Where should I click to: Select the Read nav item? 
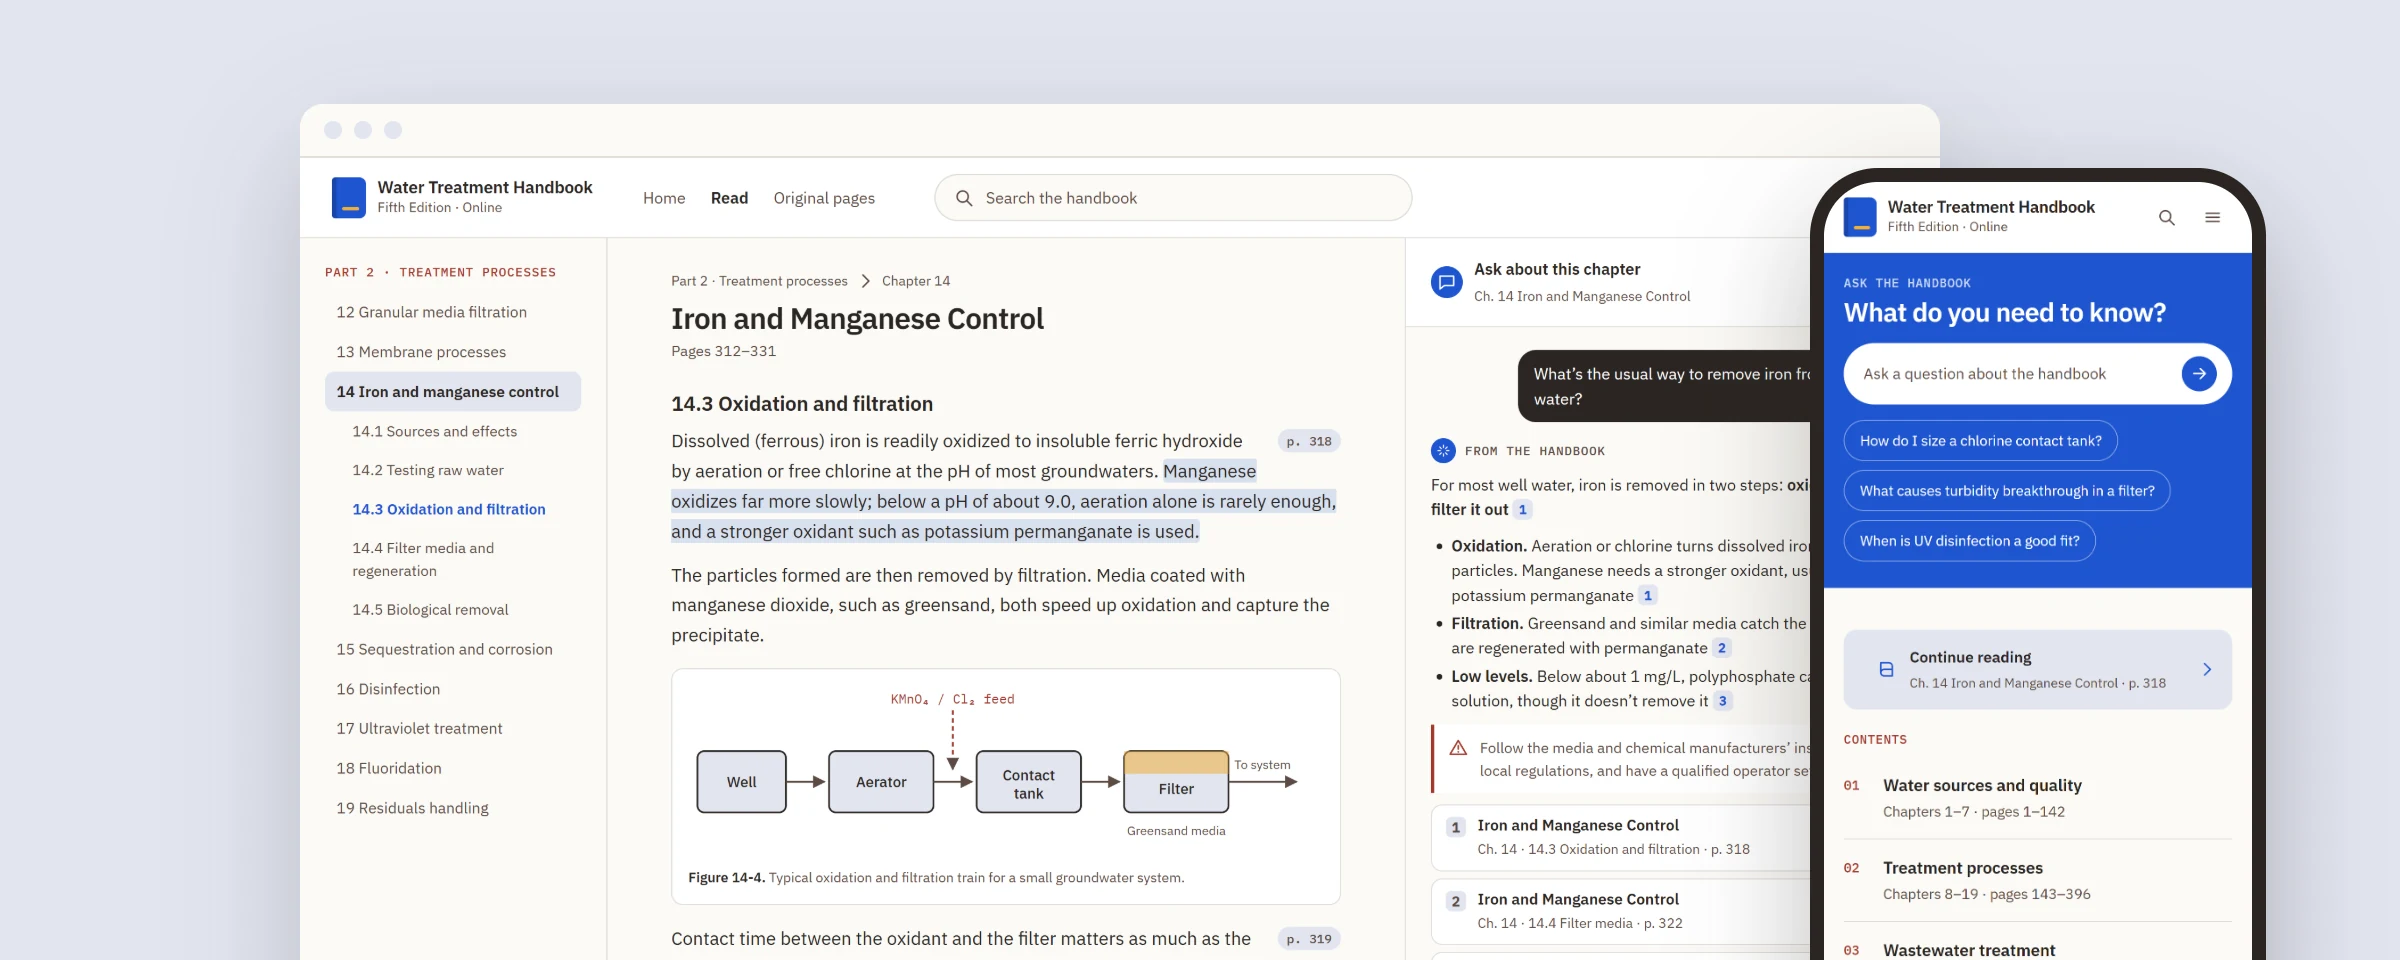tap(729, 198)
